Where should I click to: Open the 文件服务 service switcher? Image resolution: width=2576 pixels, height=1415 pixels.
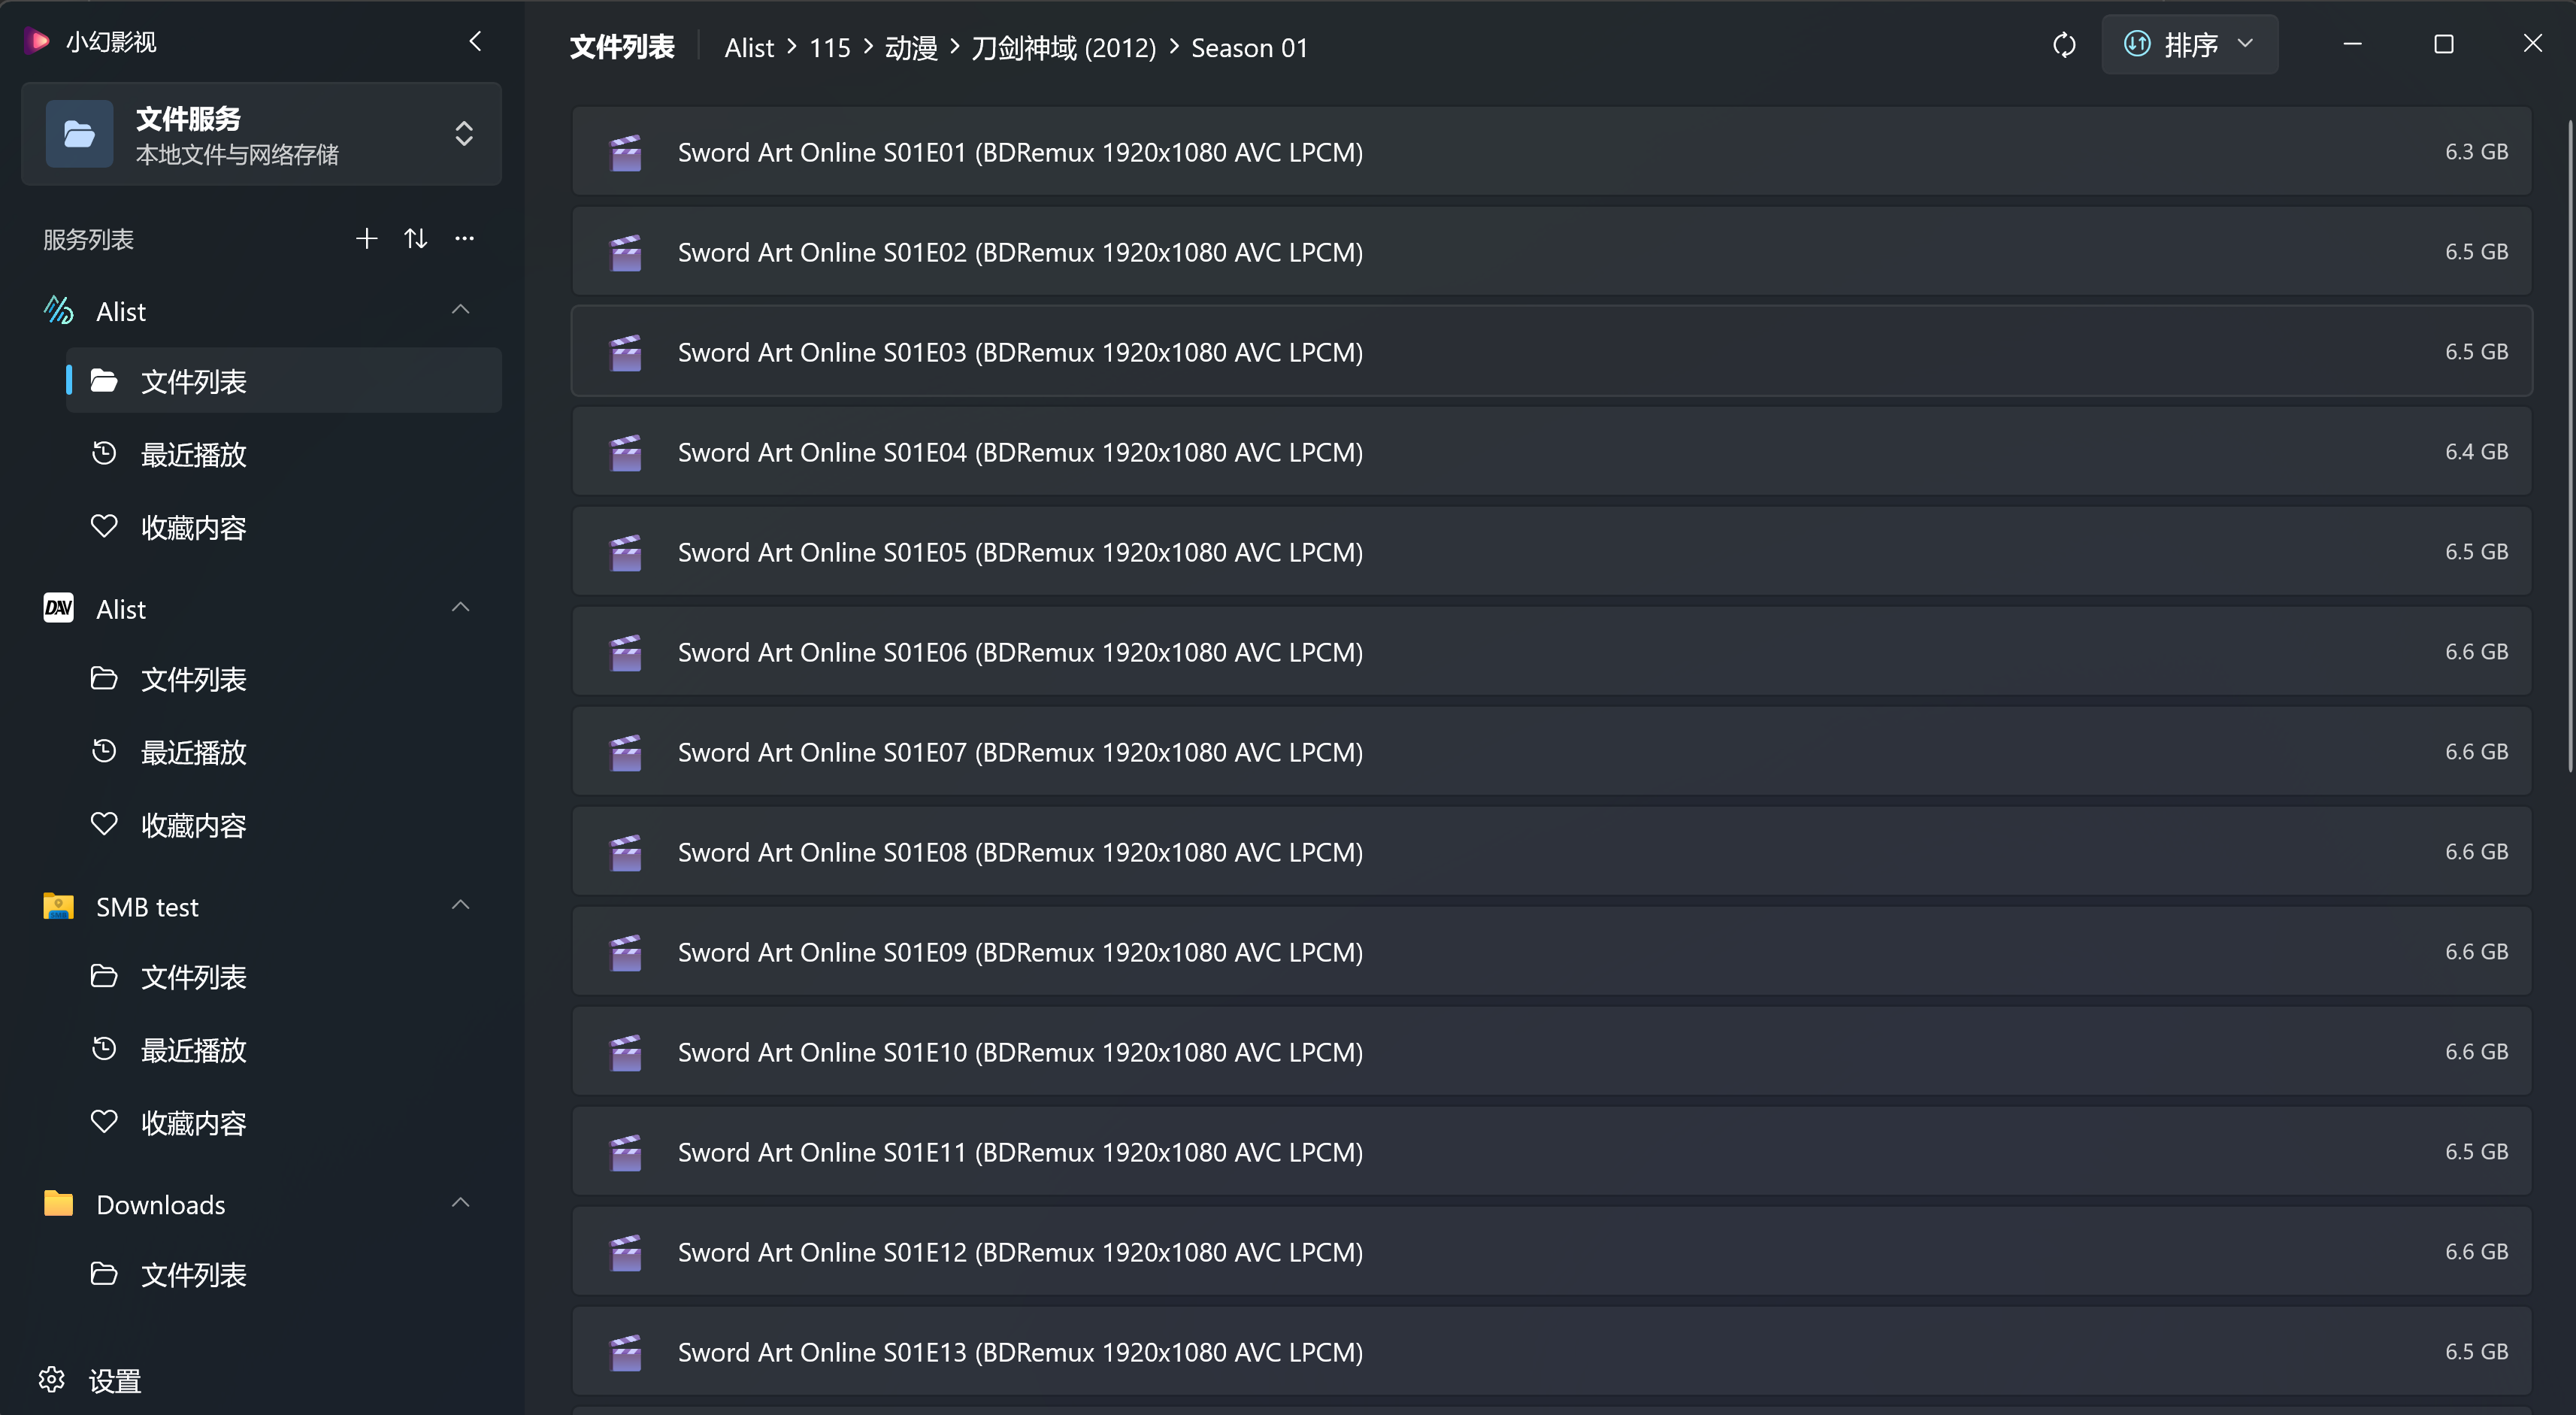pos(261,134)
